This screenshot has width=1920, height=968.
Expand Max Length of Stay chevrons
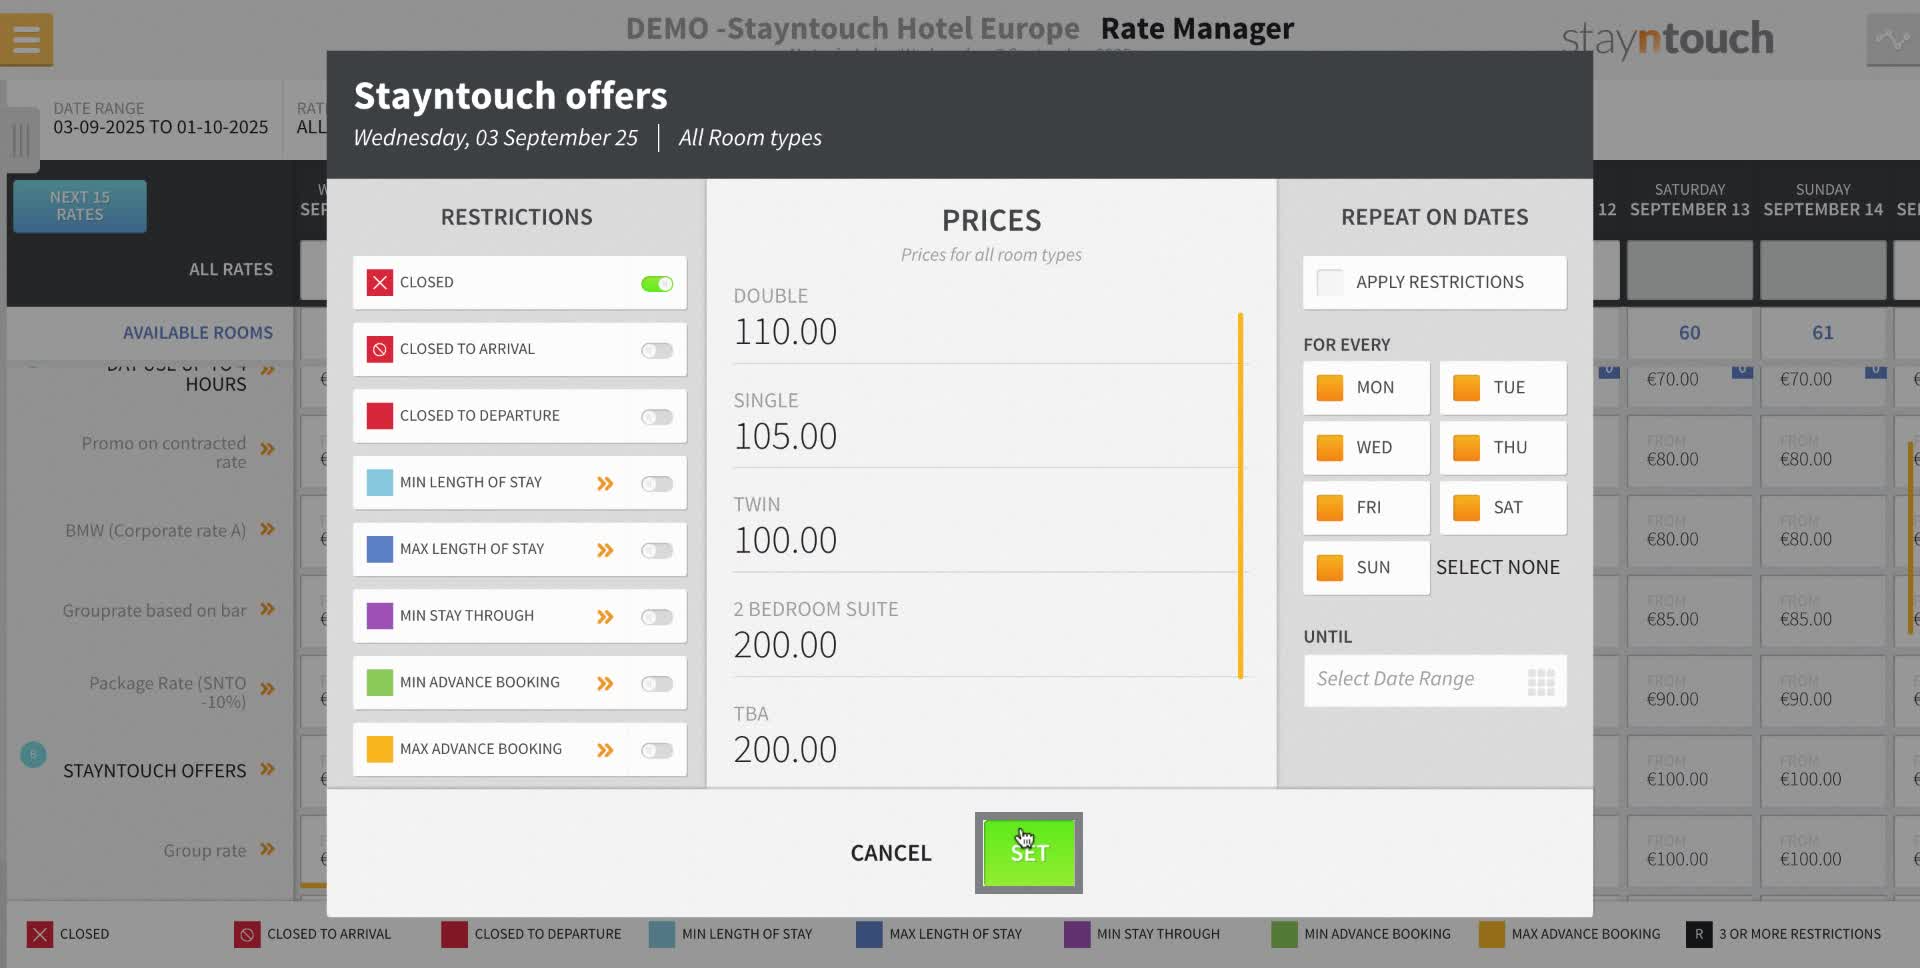tap(605, 551)
